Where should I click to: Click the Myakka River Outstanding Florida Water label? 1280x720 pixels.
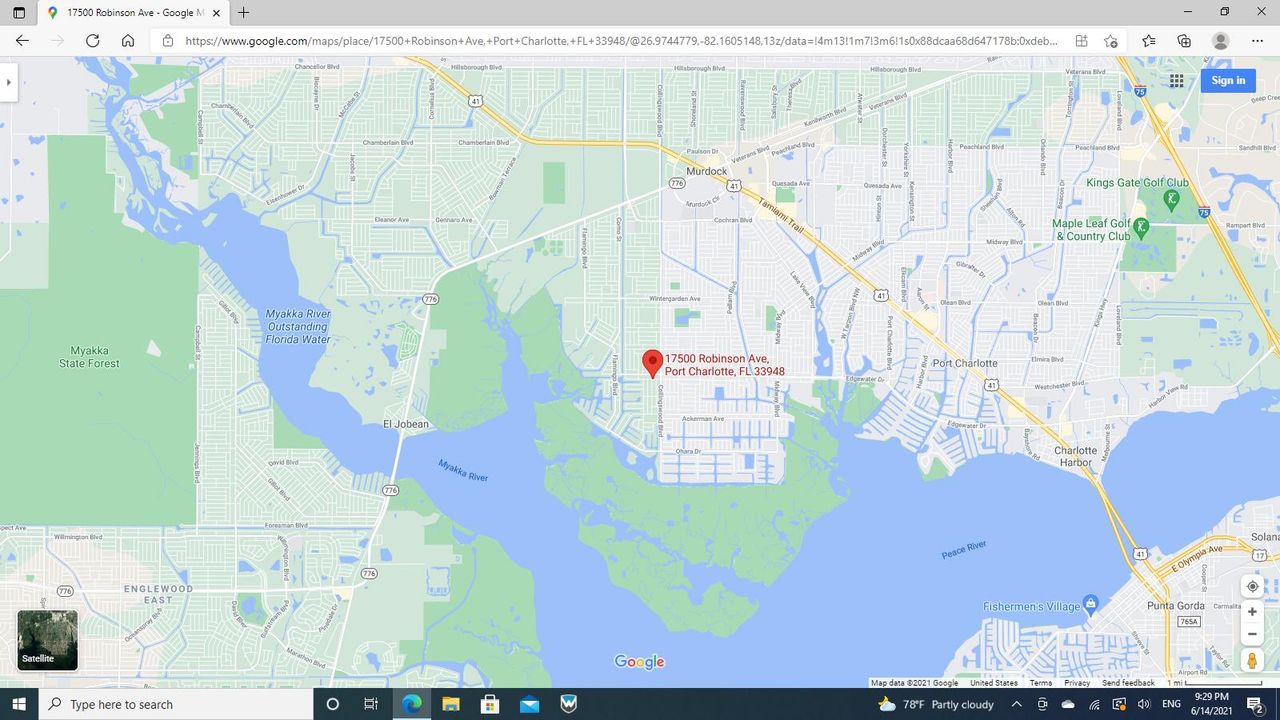[x=298, y=327]
